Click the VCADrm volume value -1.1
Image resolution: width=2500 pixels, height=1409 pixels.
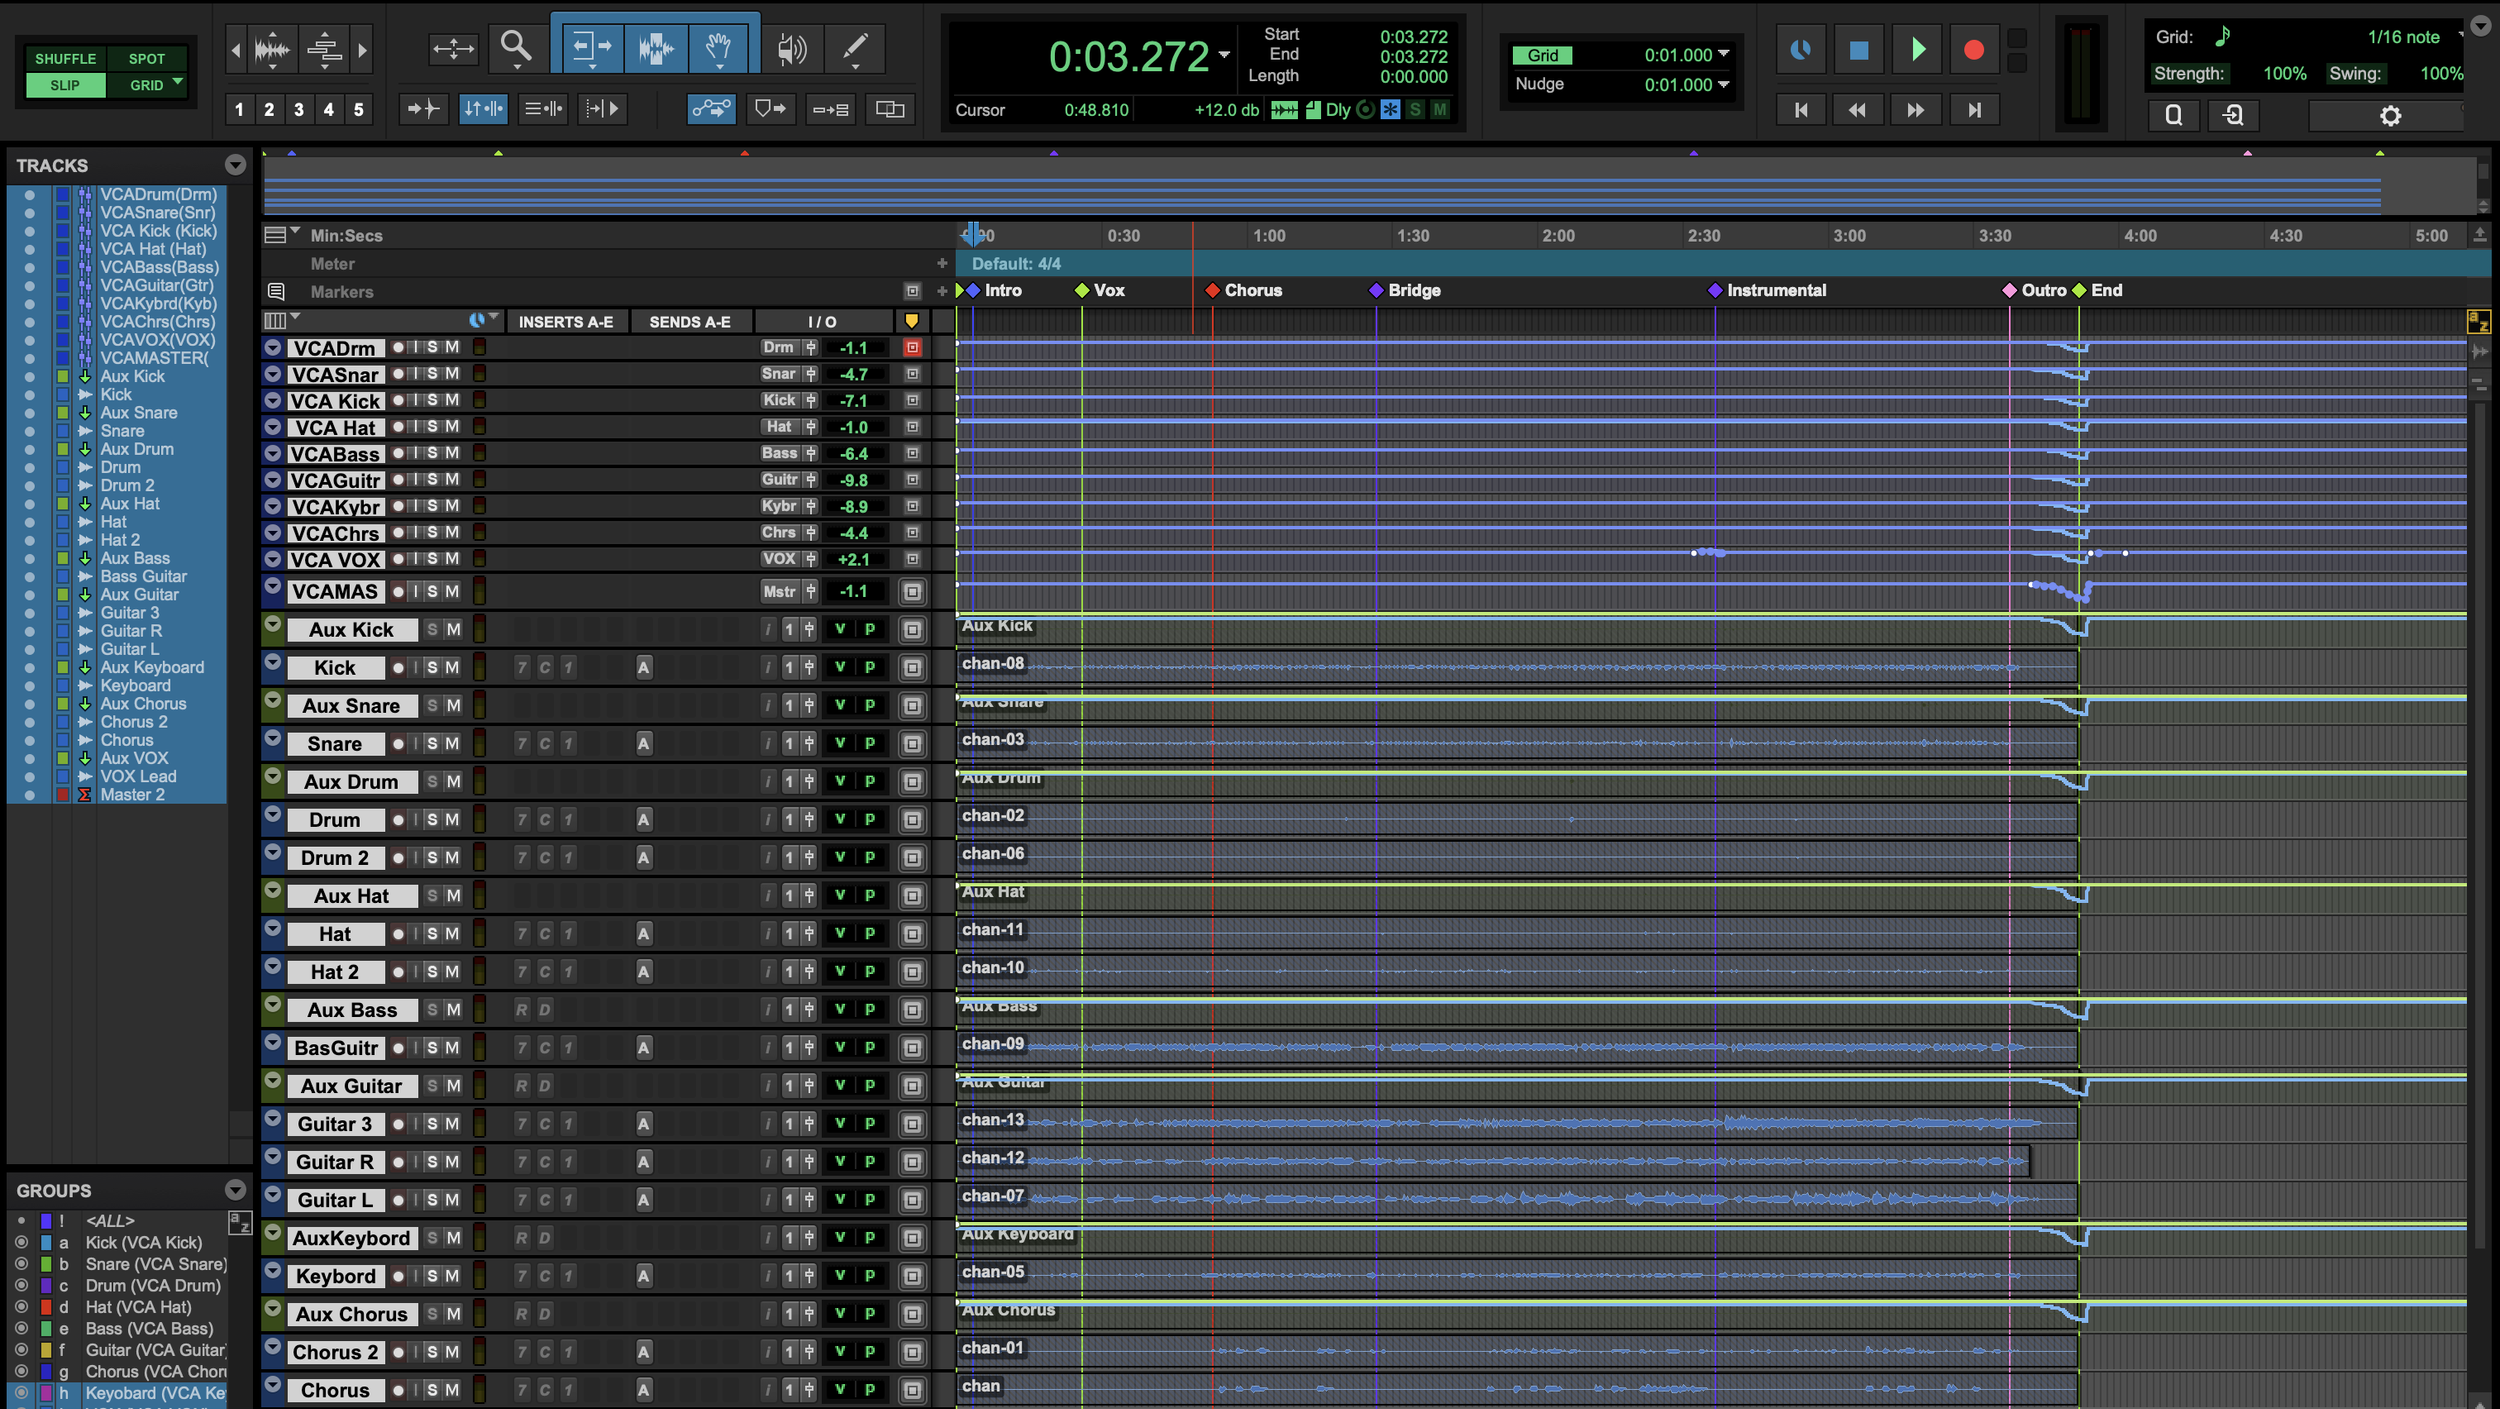[853, 348]
